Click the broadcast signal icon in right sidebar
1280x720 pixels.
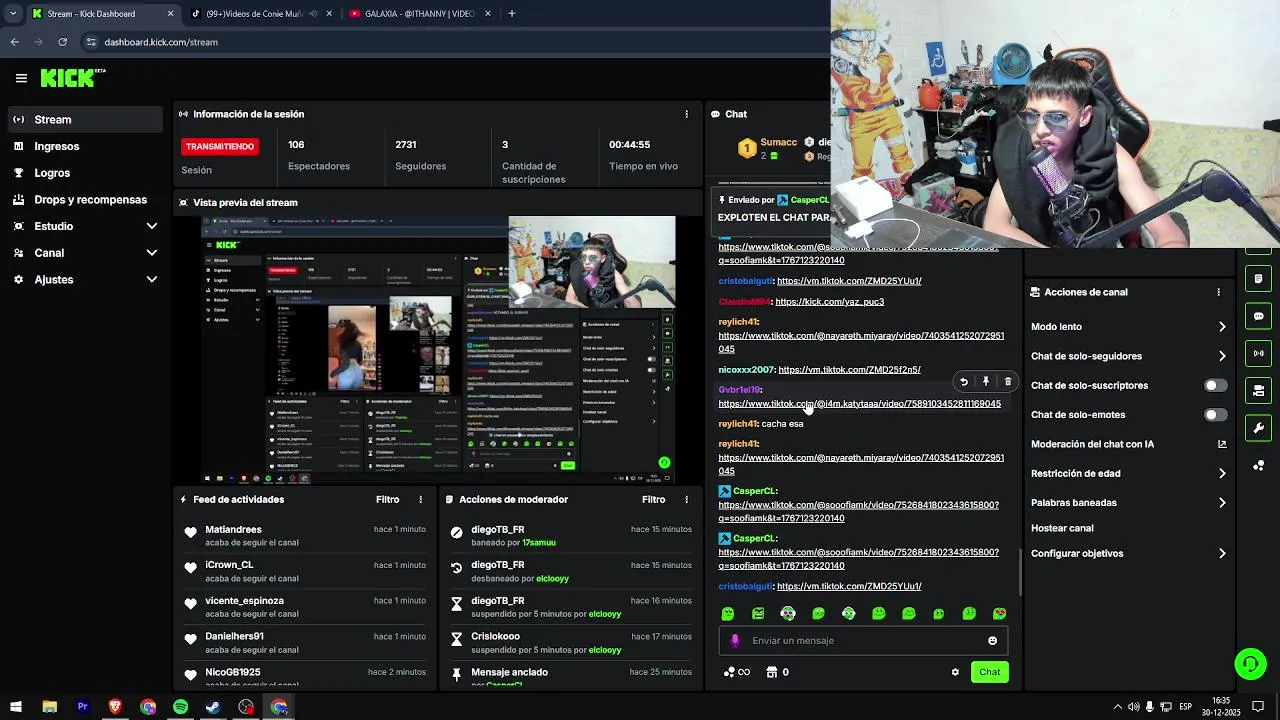click(1258, 353)
